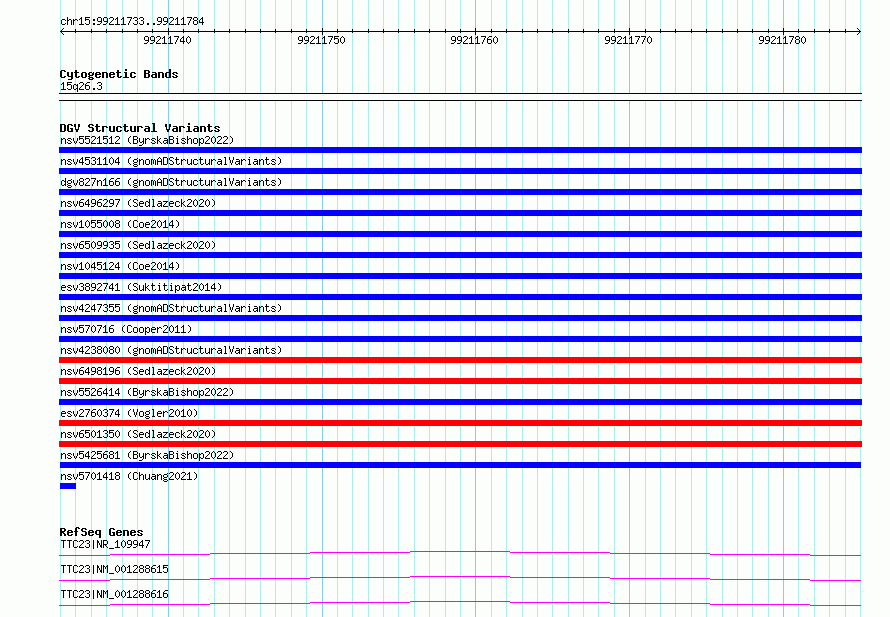Open nsv5526414 (ByrskaBishop2022) label
Viewport: 890px width, 617px height.
[x=146, y=392]
